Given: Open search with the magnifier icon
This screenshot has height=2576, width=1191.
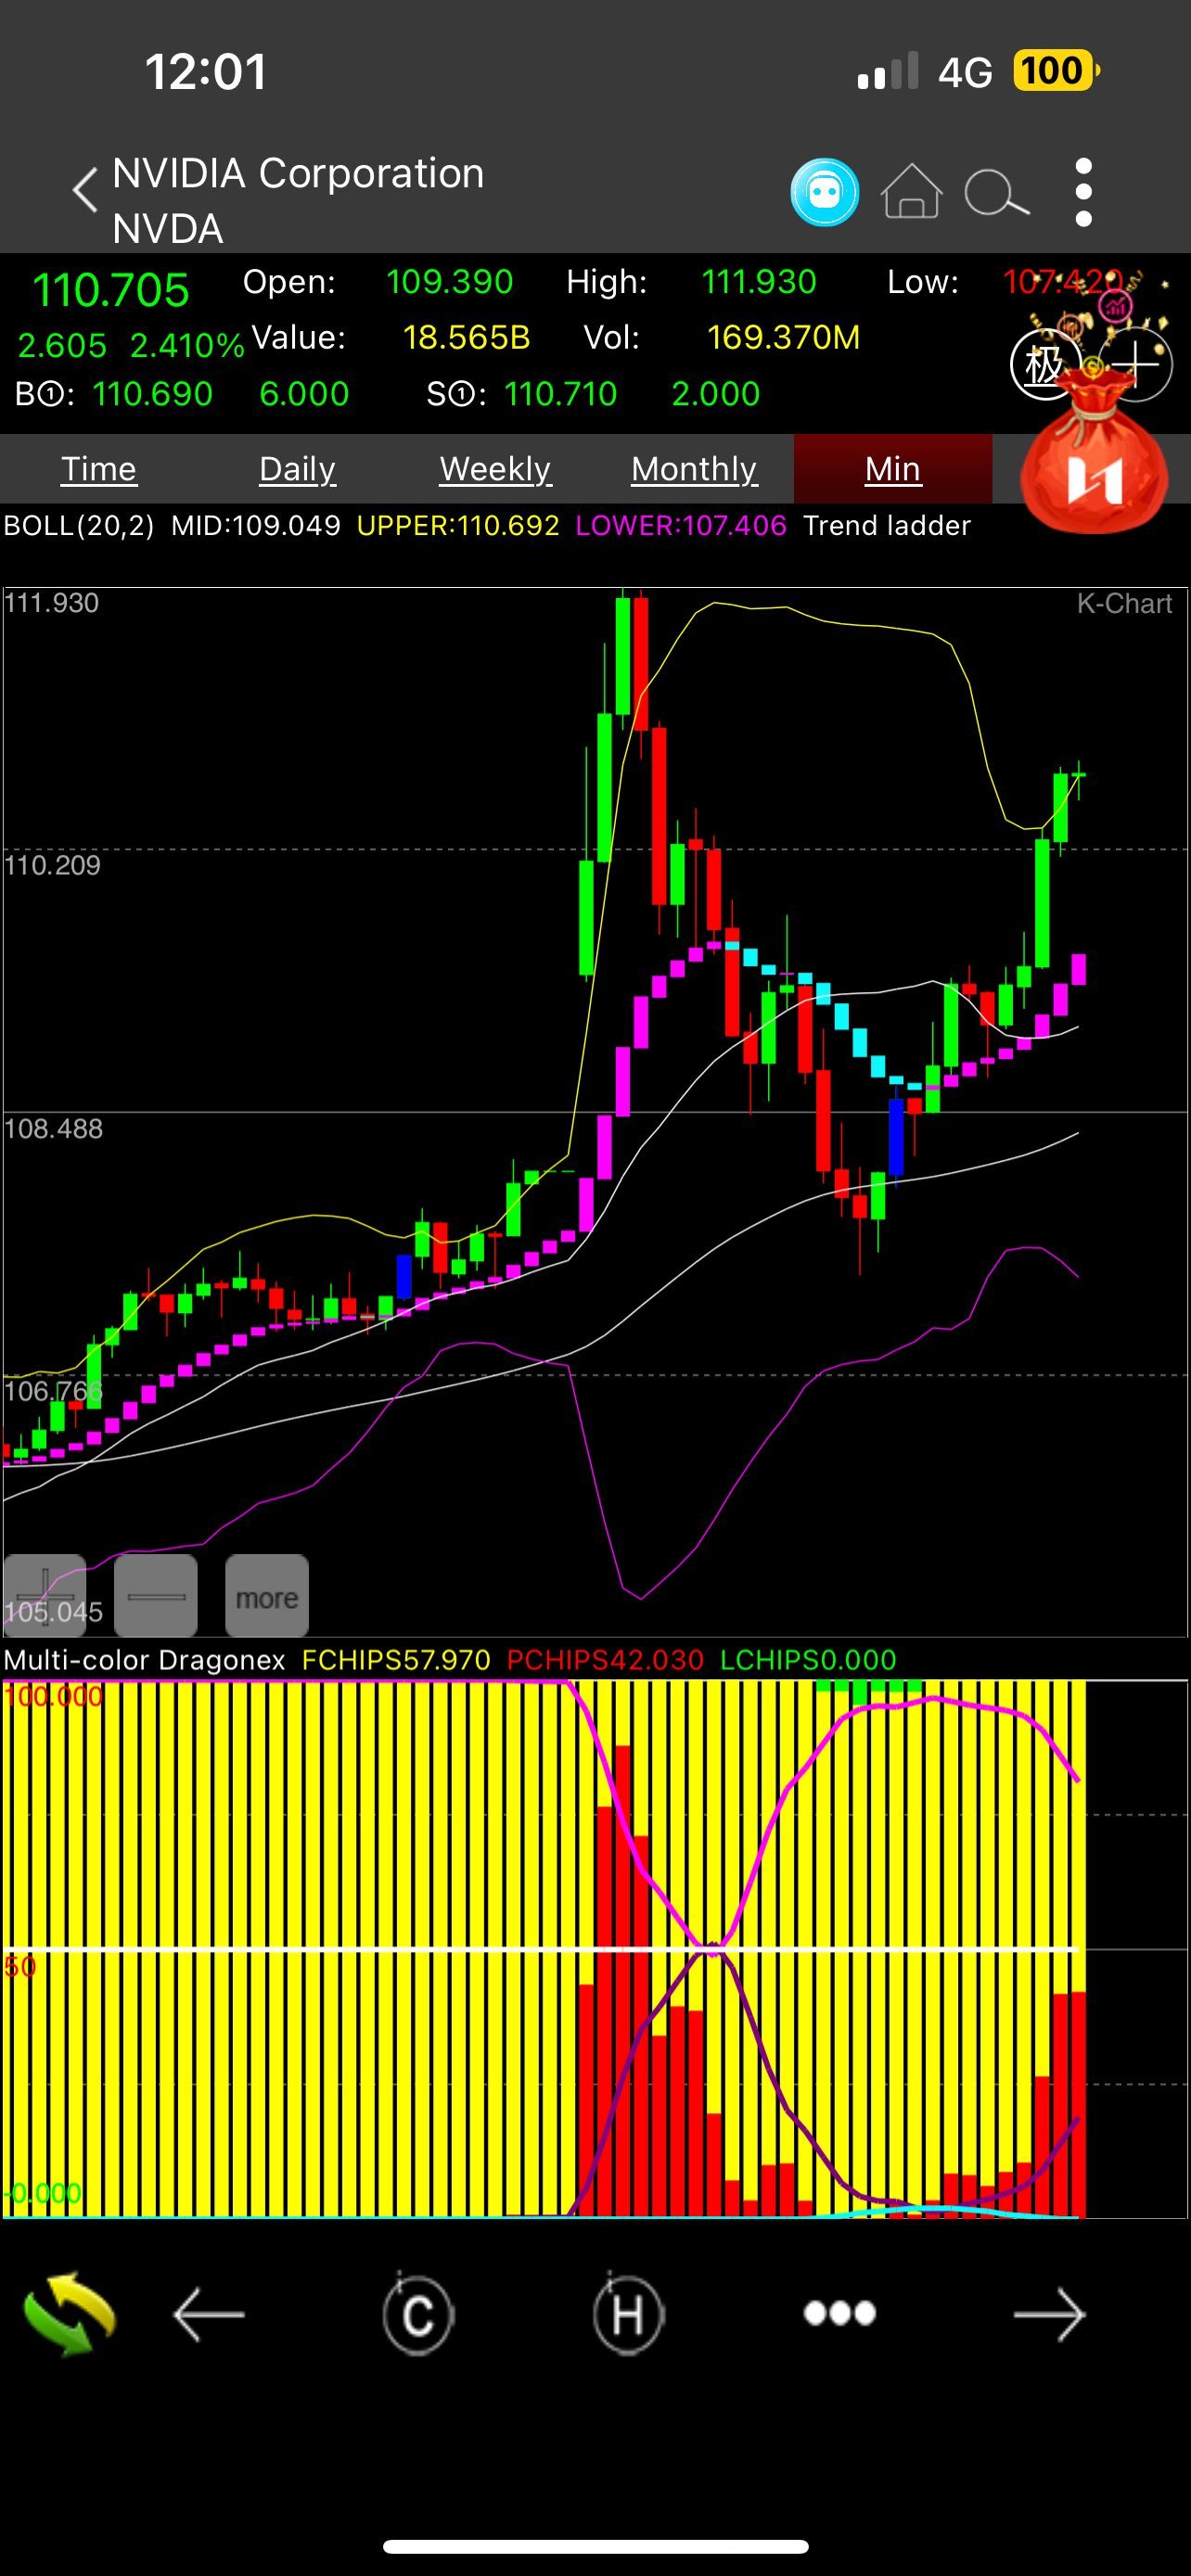Looking at the screenshot, I should (x=996, y=193).
